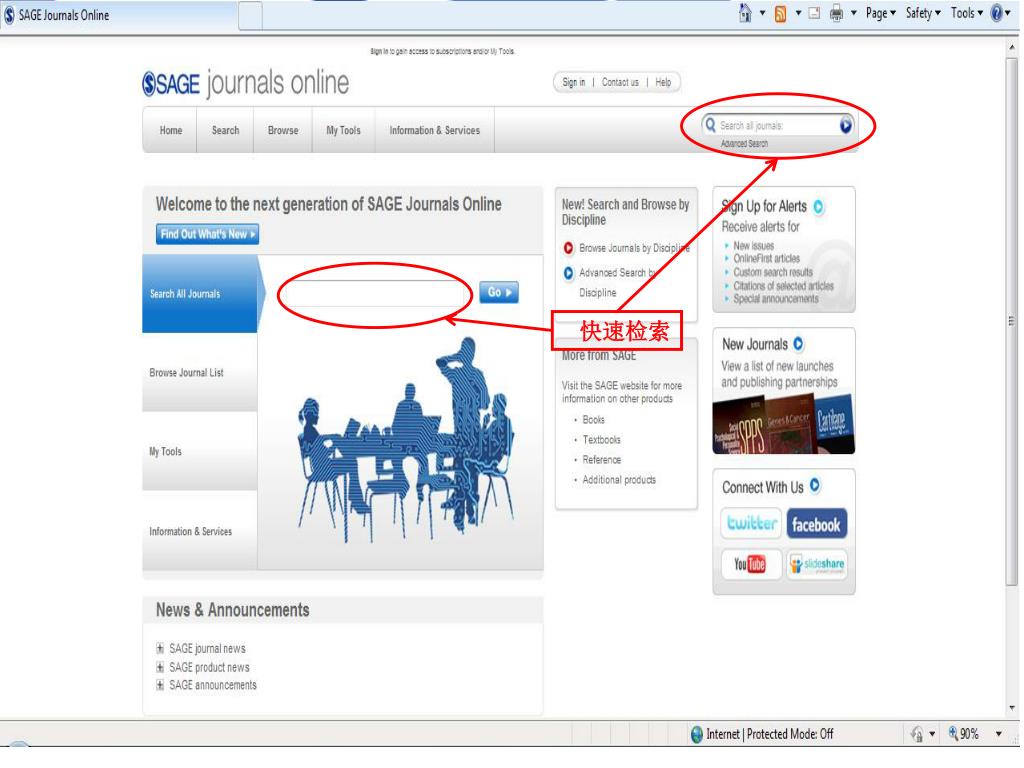
Task: Select the My Tools side tab
Action: click(200, 453)
